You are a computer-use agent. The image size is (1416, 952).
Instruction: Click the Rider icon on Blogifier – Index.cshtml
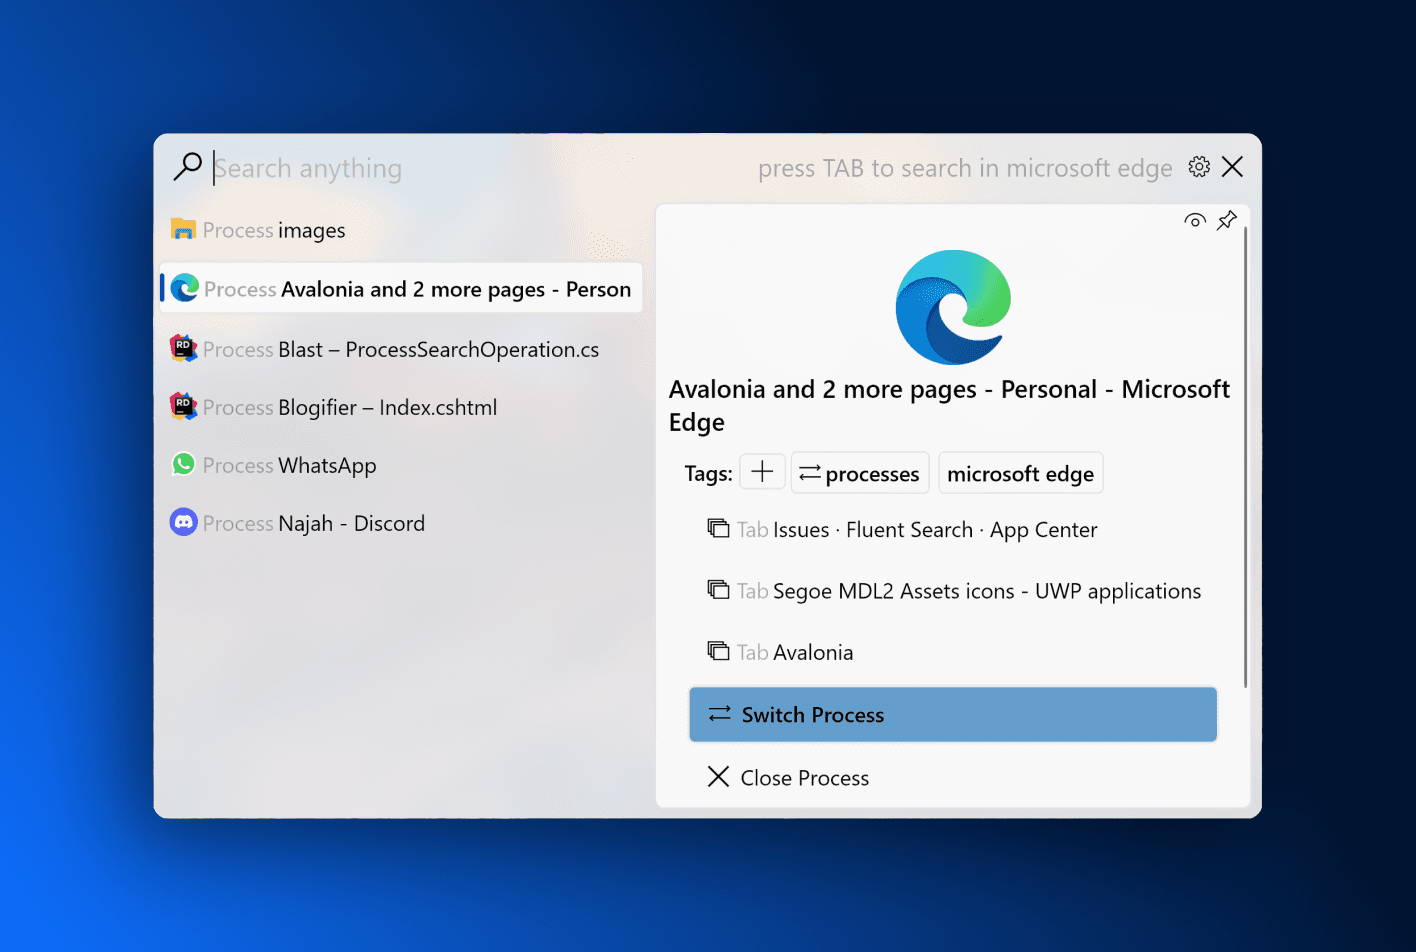point(184,406)
